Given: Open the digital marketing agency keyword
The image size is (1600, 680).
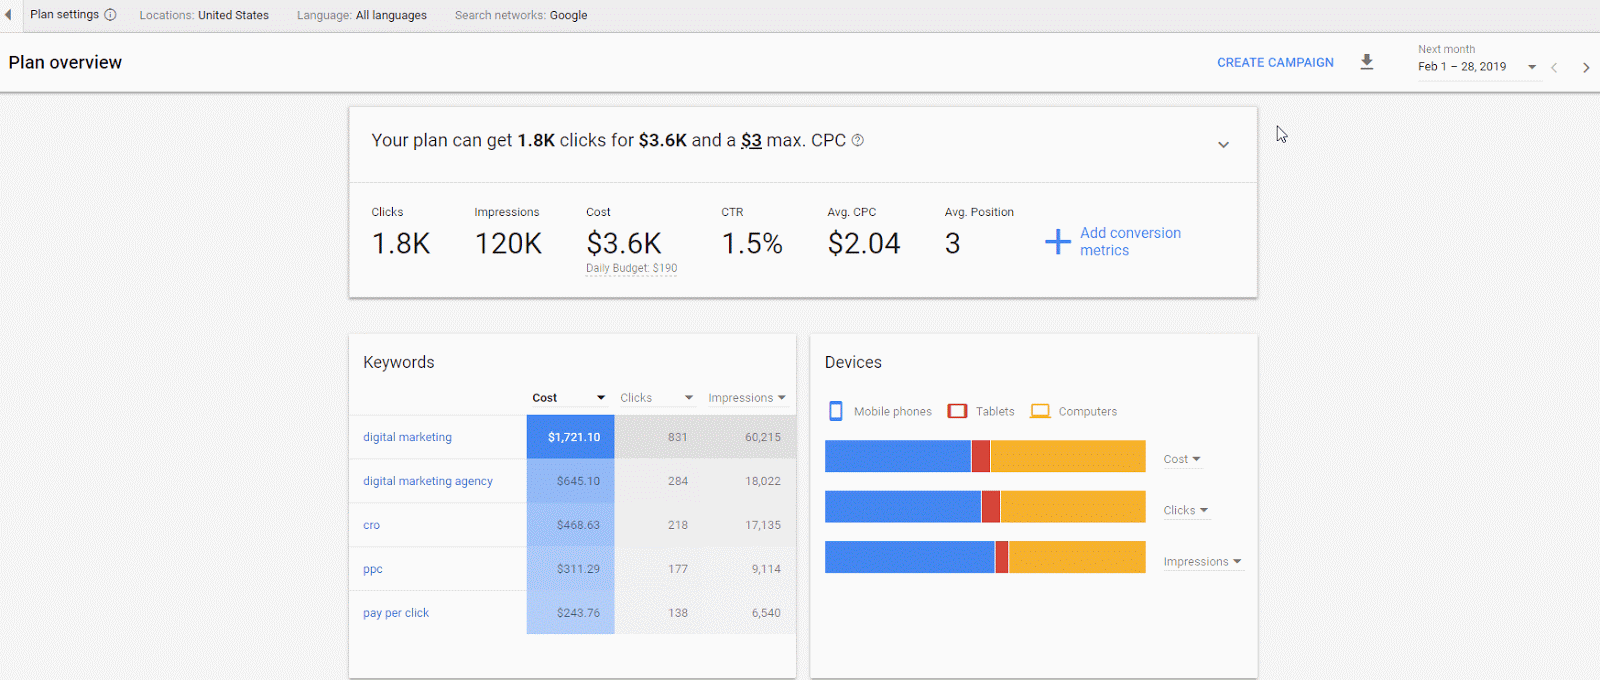Looking at the screenshot, I should coord(428,481).
